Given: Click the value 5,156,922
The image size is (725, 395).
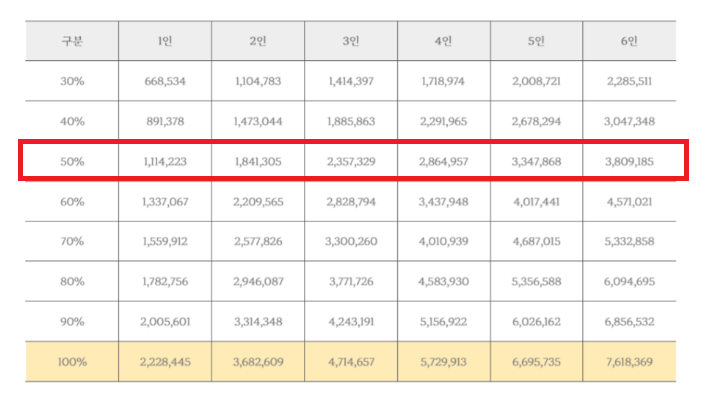Looking at the screenshot, I should pyautogui.click(x=443, y=322).
